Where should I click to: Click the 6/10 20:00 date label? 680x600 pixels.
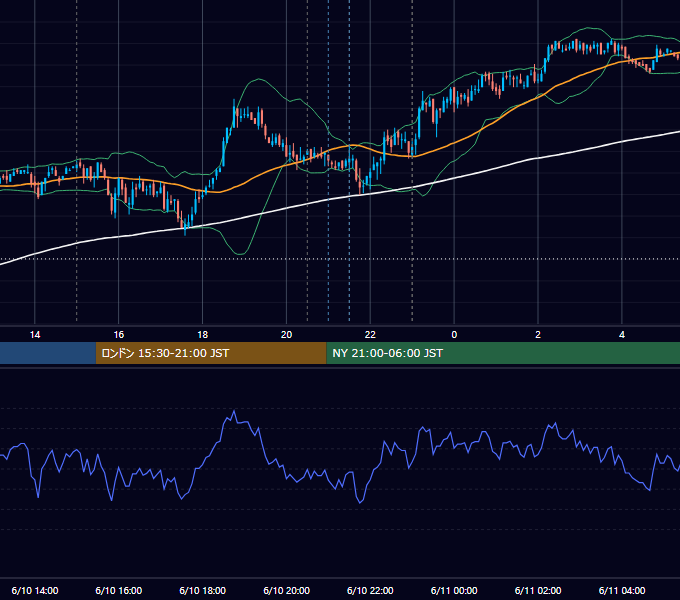click(x=286, y=590)
